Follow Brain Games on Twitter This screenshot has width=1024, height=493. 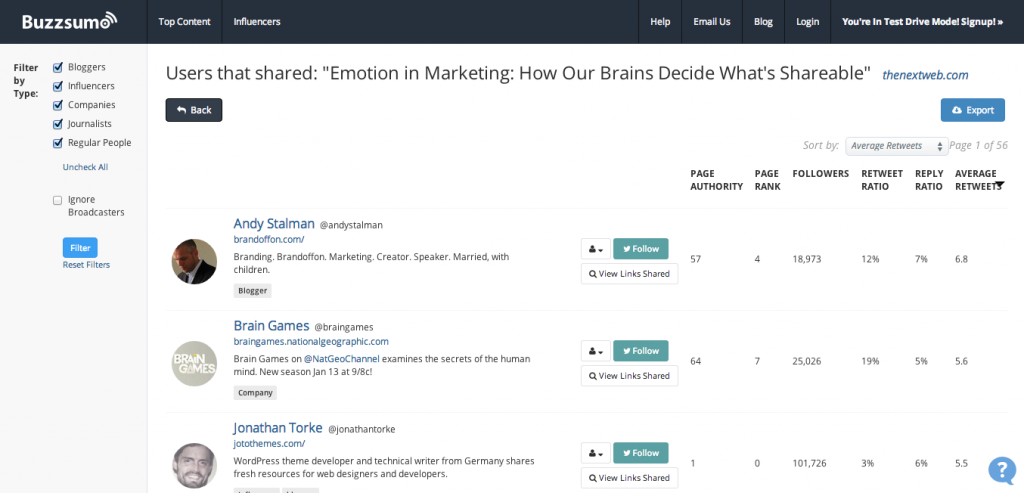pos(641,351)
